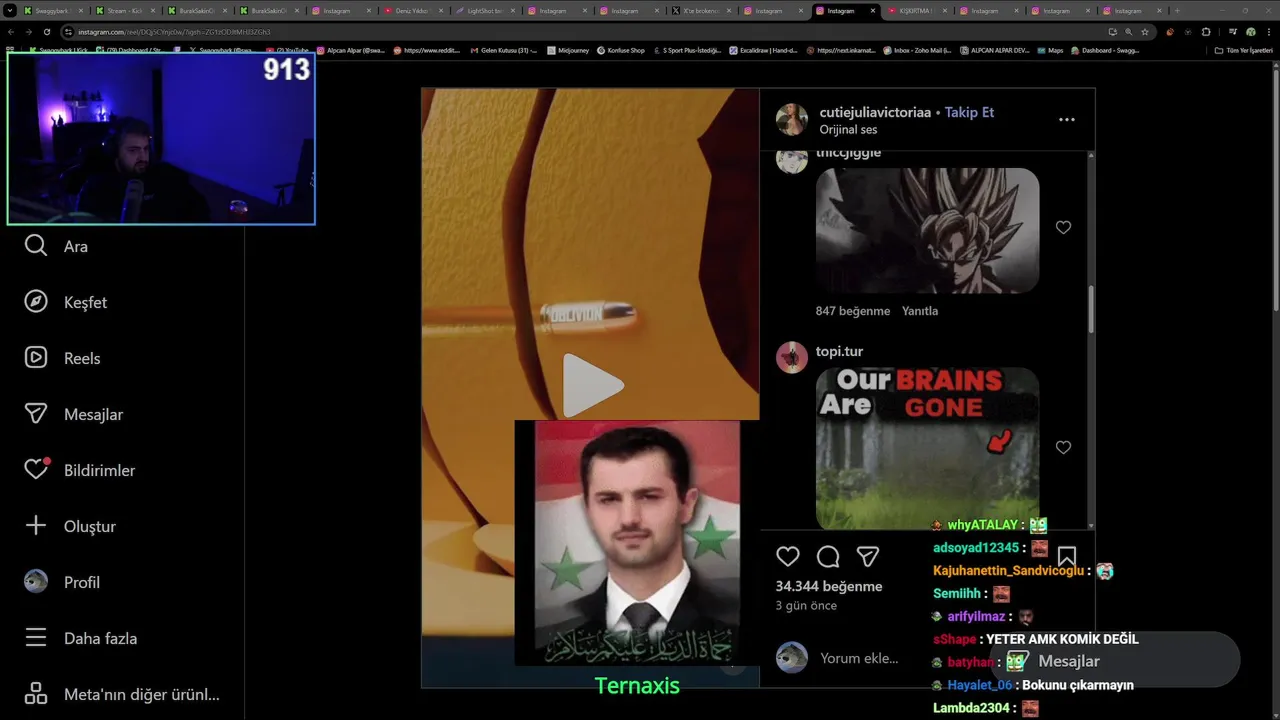This screenshot has width=1280, height=720.
Task: Open comment icon under the reel
Action: [828, 557]
